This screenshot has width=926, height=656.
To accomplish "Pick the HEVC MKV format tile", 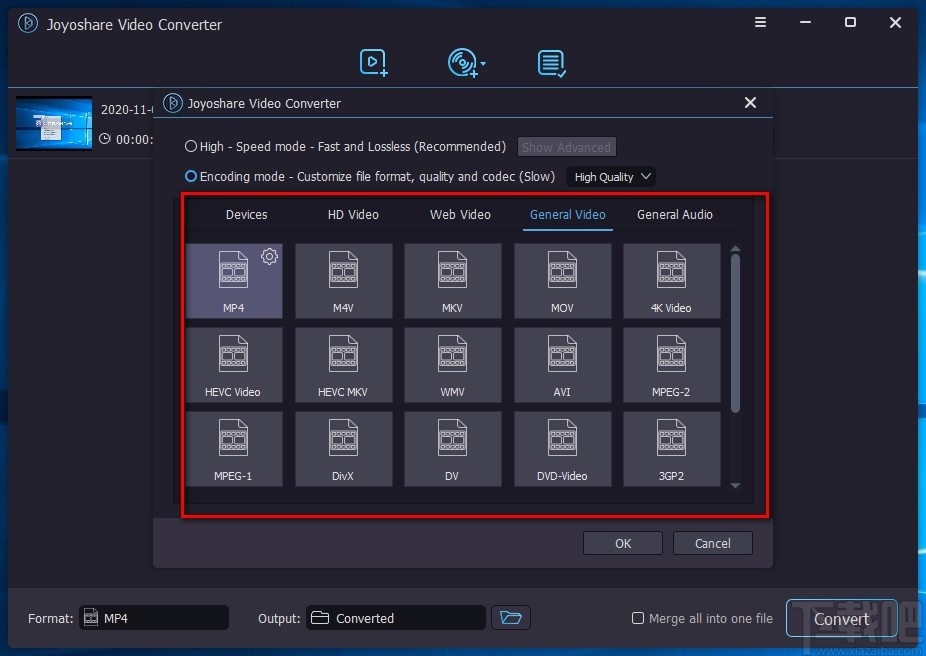I will pyautogui.click(x=343, y=365).
